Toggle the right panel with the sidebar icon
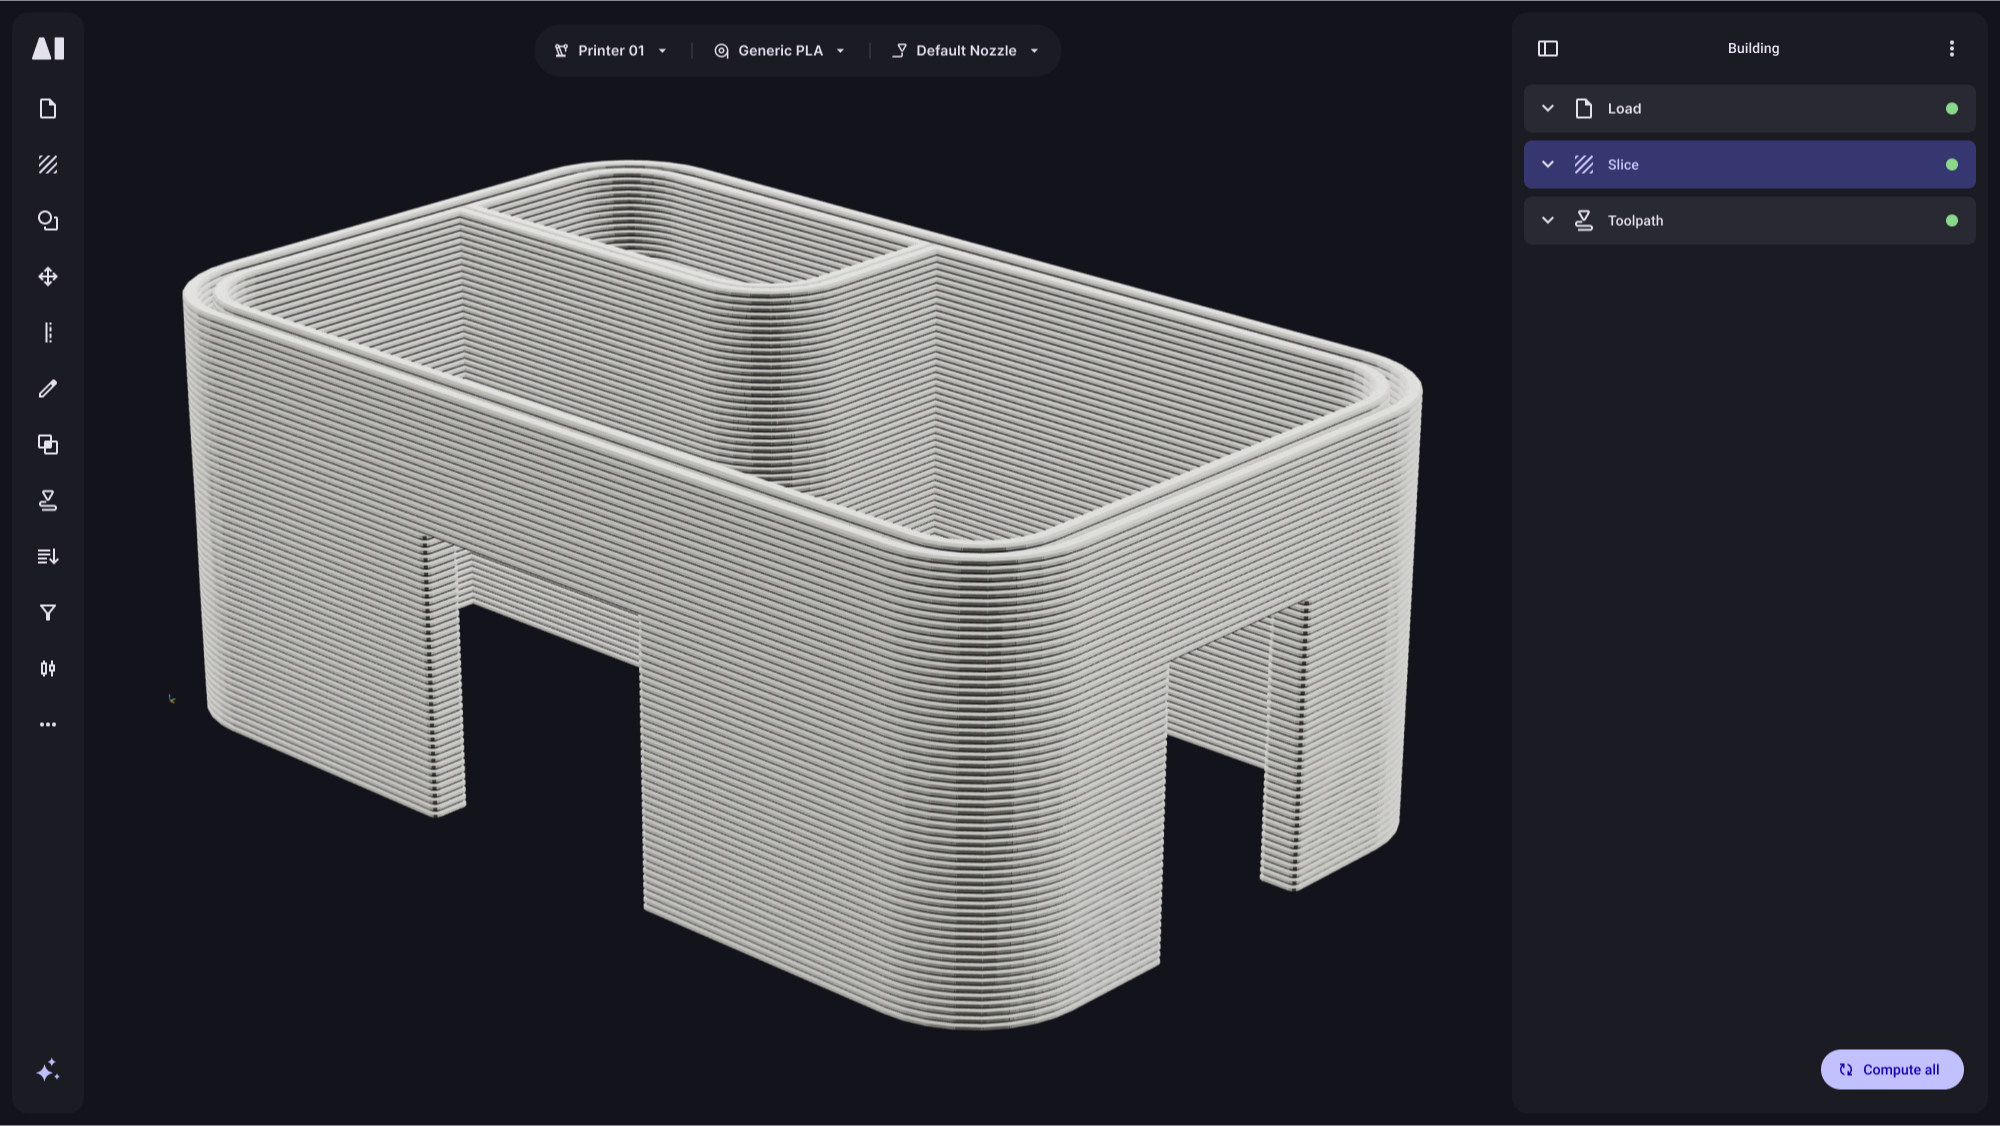This screenshot has width=2000, height=1126. pos(1548,48)
